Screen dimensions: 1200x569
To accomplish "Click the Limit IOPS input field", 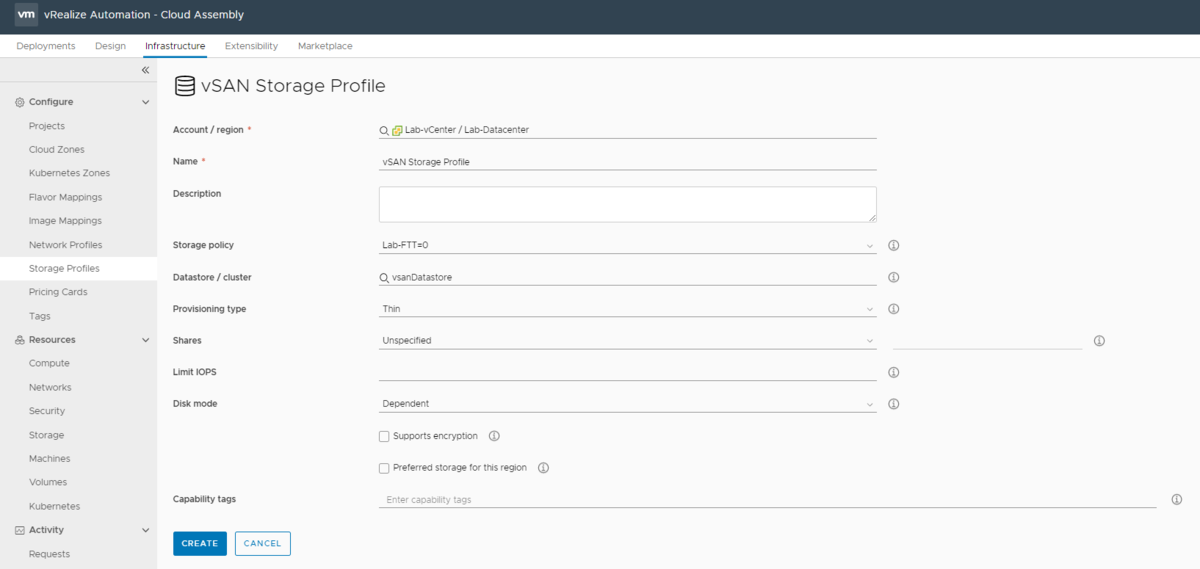I will coord(627,372).
